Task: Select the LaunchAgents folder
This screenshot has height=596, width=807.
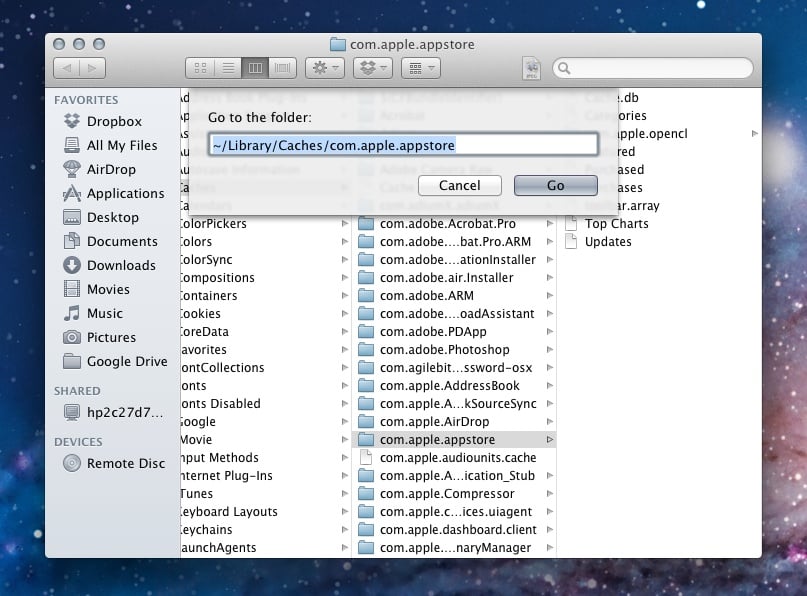Action: click(x=265, y=548)
